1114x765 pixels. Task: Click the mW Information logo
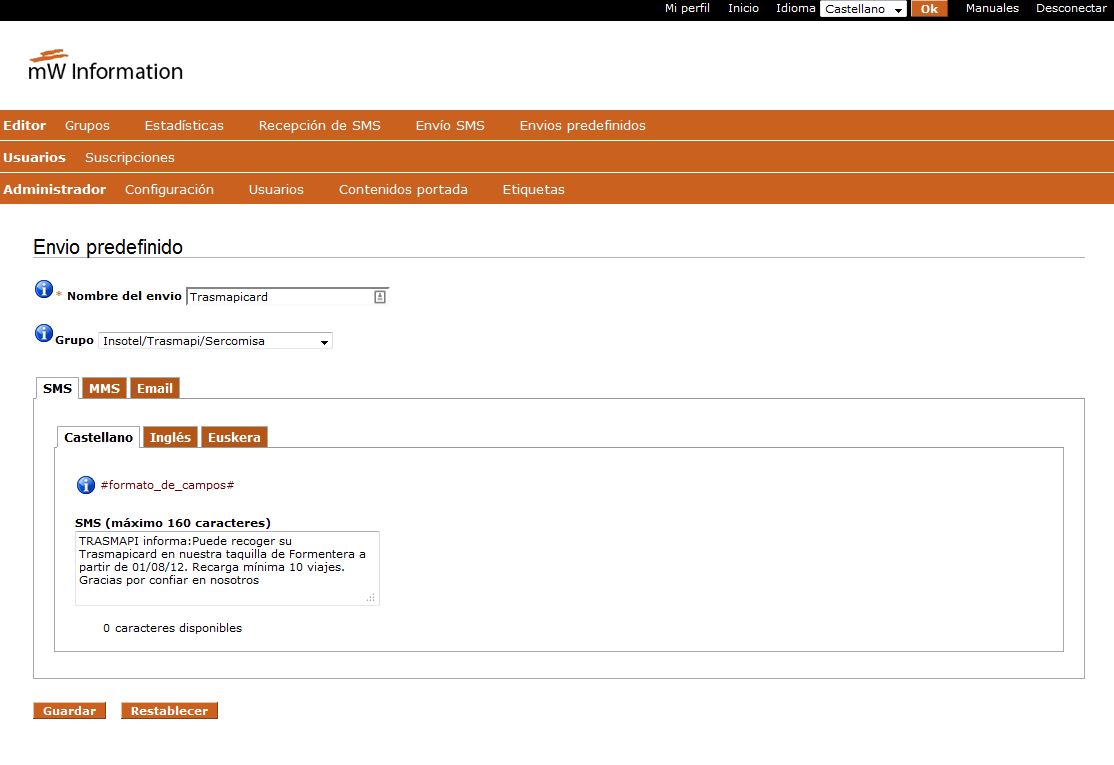pos(106,65)
